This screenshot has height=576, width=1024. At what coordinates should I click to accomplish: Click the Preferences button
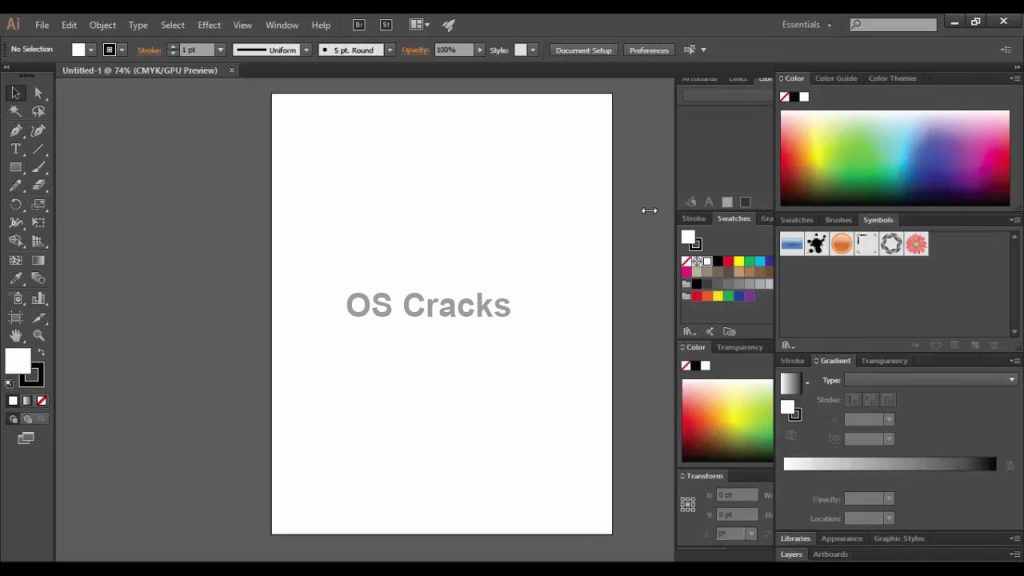648,50
